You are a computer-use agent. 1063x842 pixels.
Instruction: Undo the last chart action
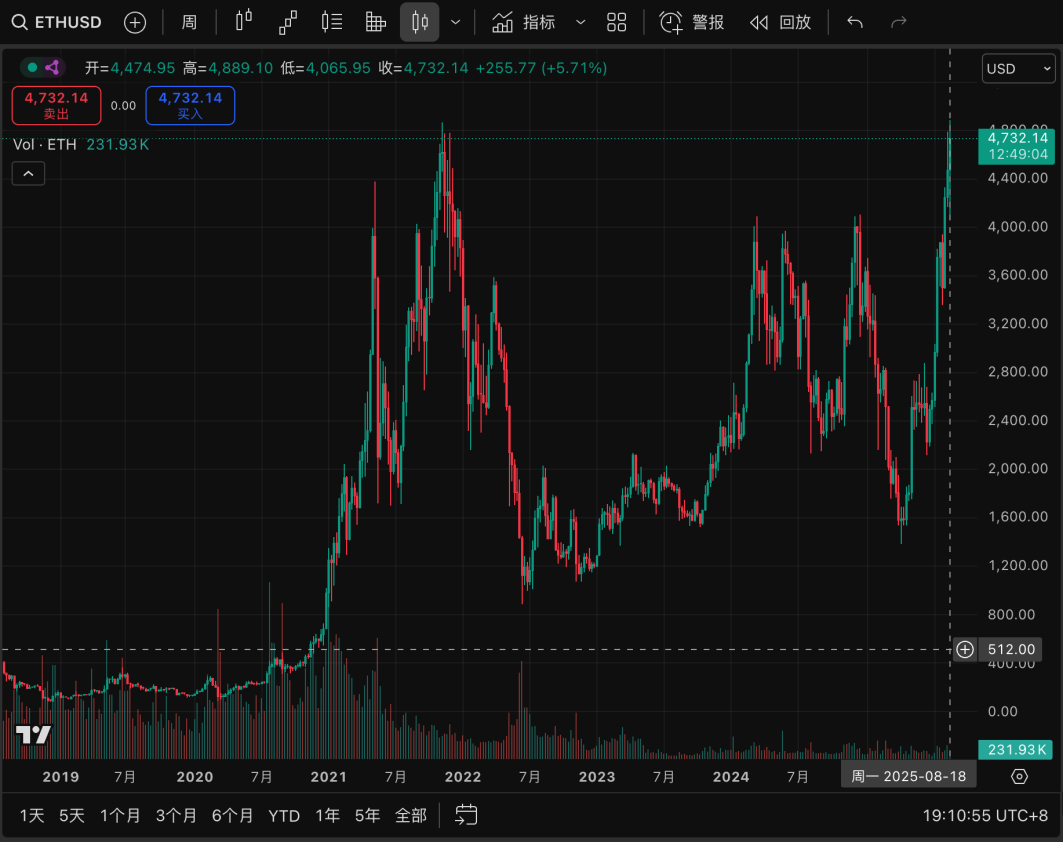(x=853, y=21)
